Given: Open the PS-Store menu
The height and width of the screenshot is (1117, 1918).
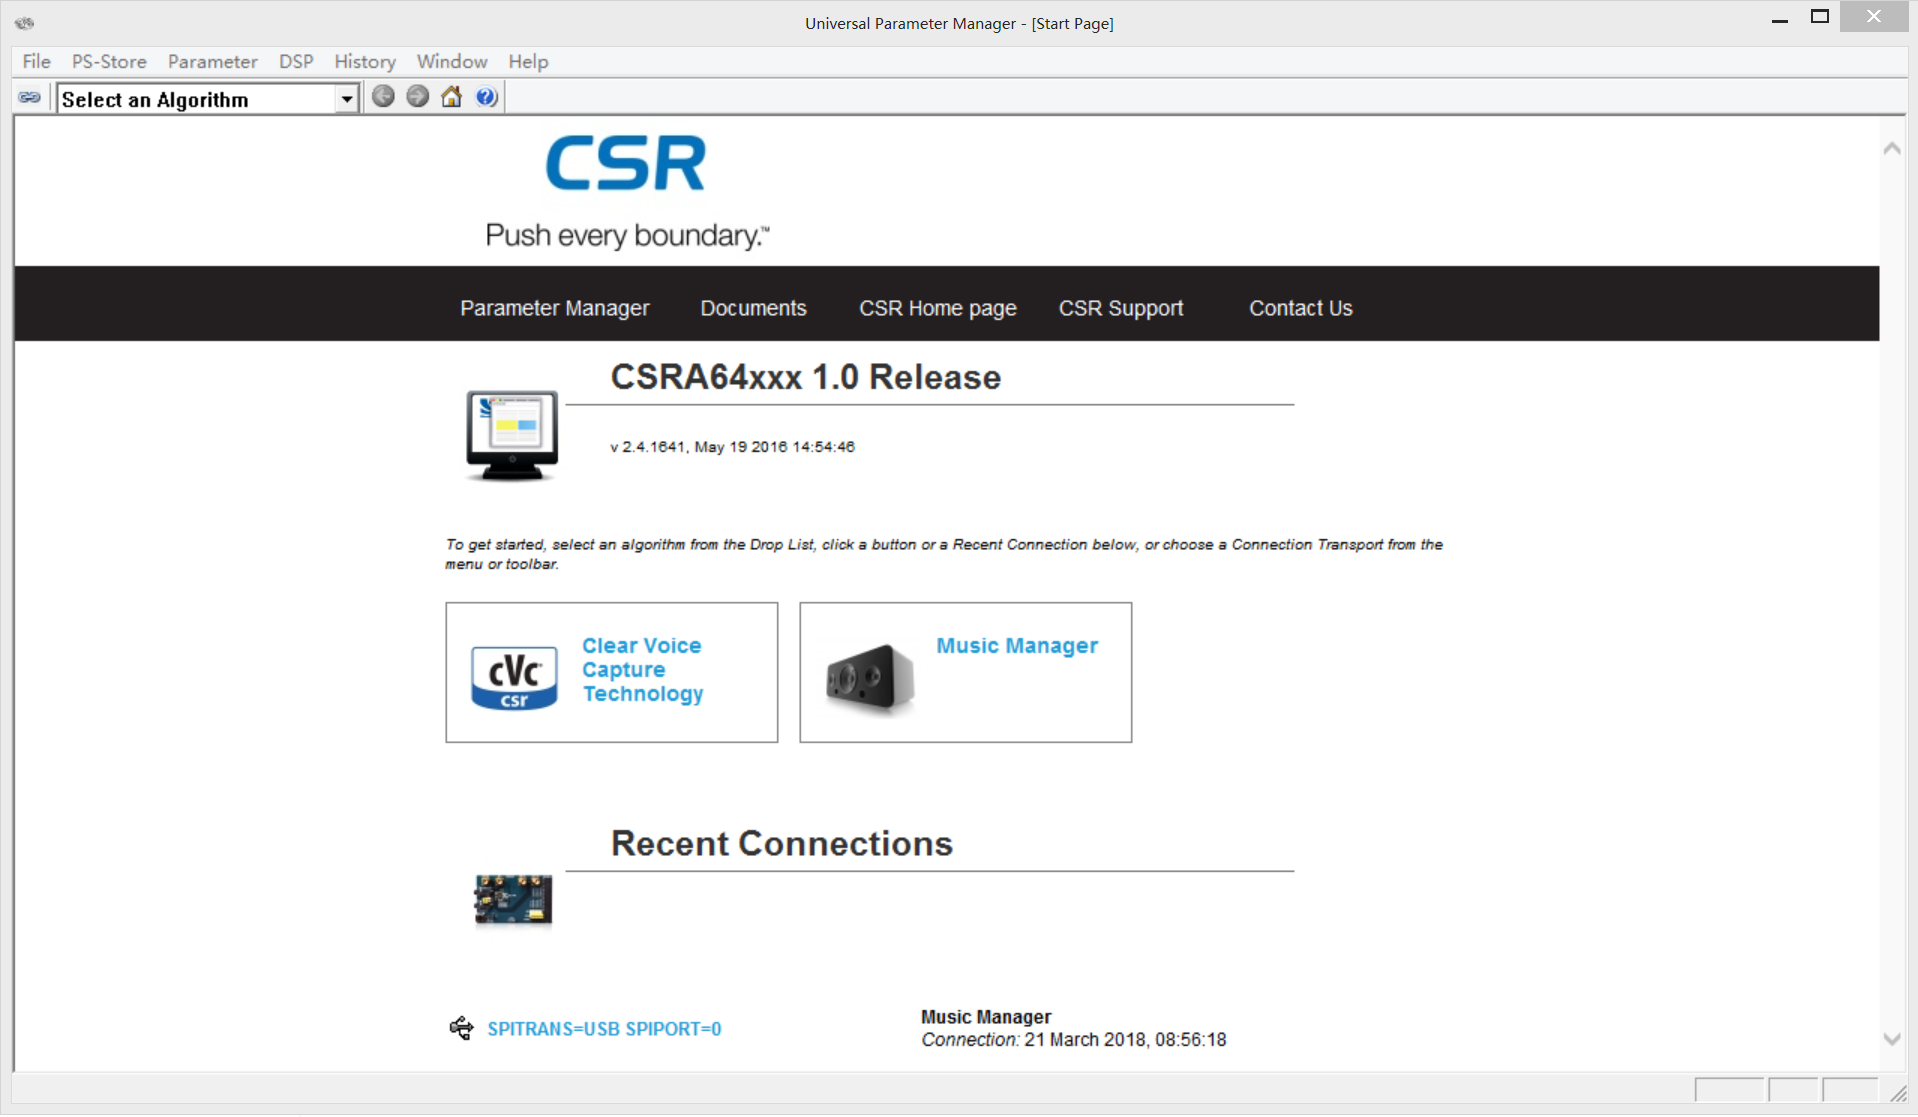Looking at the screenshot, I should (109, 61).
